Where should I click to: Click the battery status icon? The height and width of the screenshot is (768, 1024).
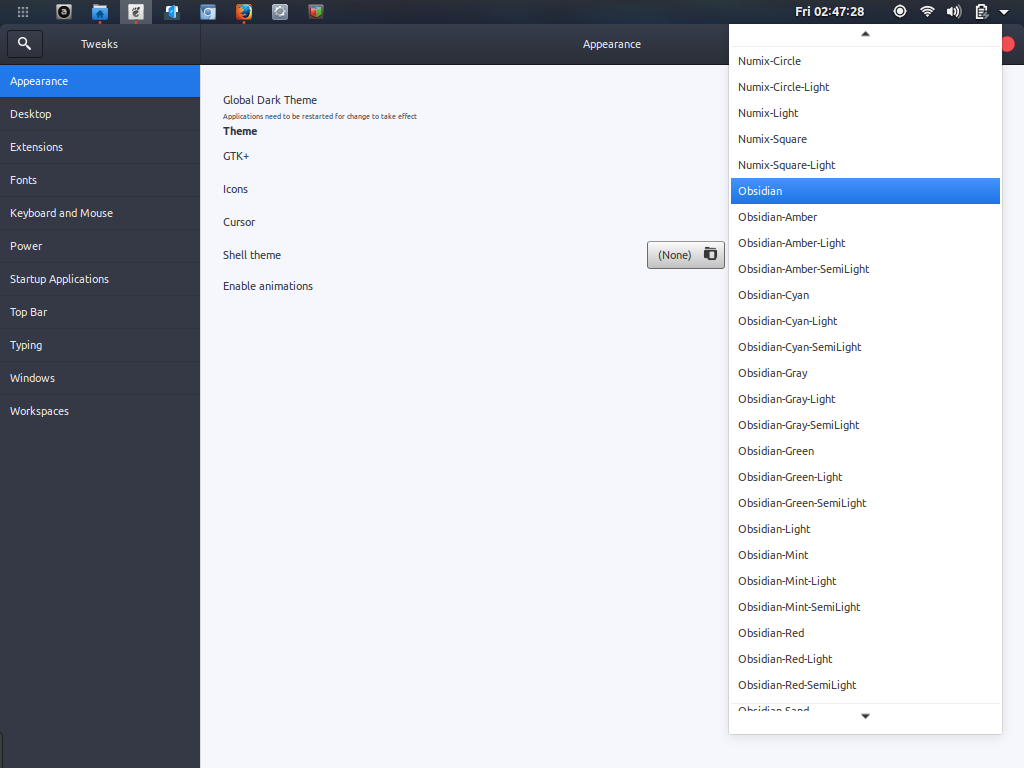(x=981, y=12)
